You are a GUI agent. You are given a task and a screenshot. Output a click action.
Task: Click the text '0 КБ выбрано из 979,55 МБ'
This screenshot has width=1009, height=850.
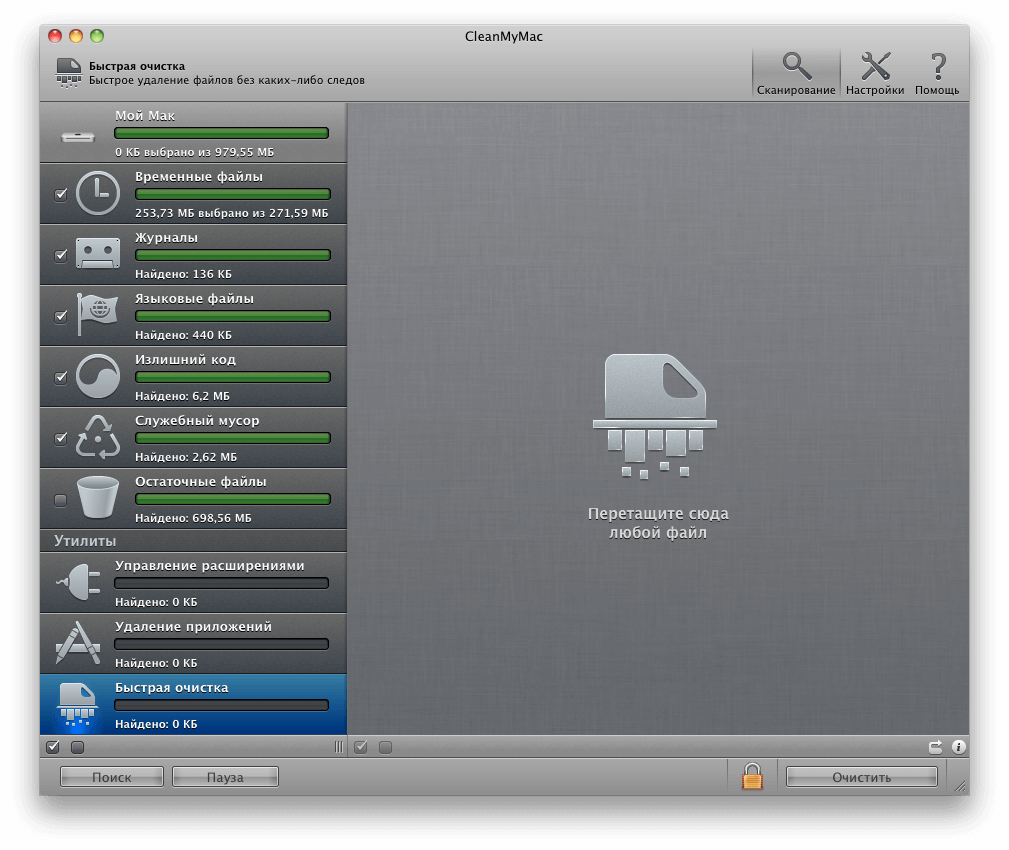pyautogui.click(x=194, y=152)
